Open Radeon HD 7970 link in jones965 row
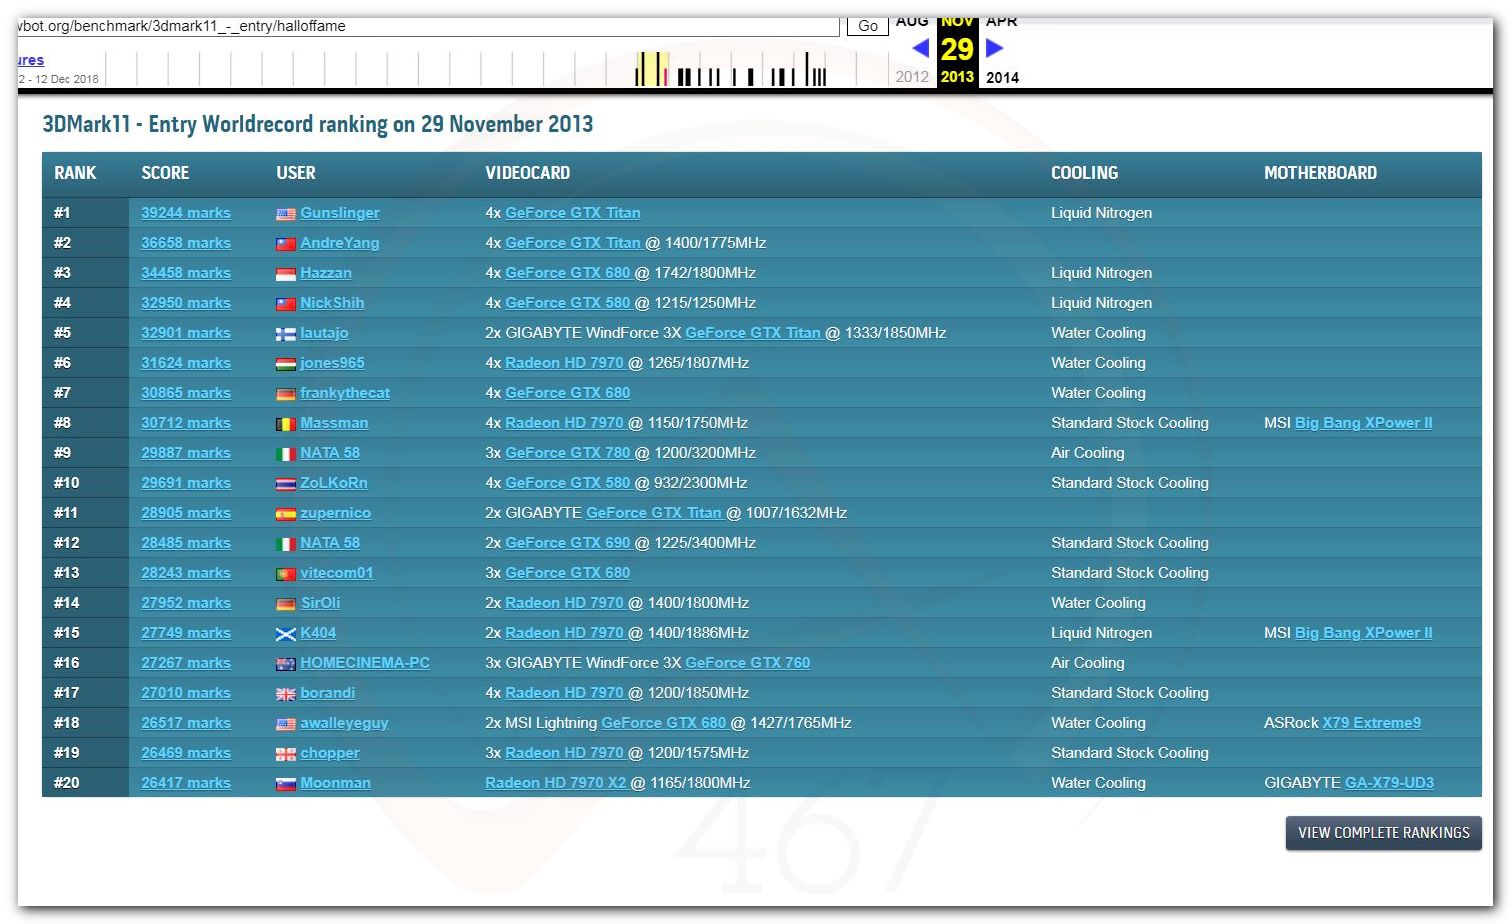This screenshot has width=1511, height=924. (565, 363)
